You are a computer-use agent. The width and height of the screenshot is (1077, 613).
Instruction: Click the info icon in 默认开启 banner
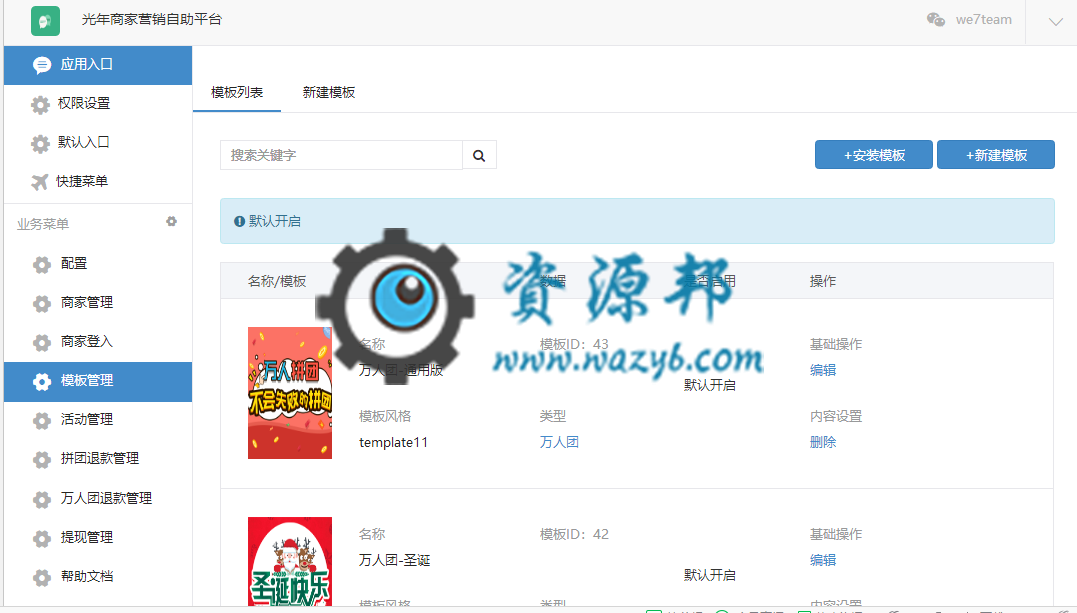pyautogui.click(x=239, y=221)
